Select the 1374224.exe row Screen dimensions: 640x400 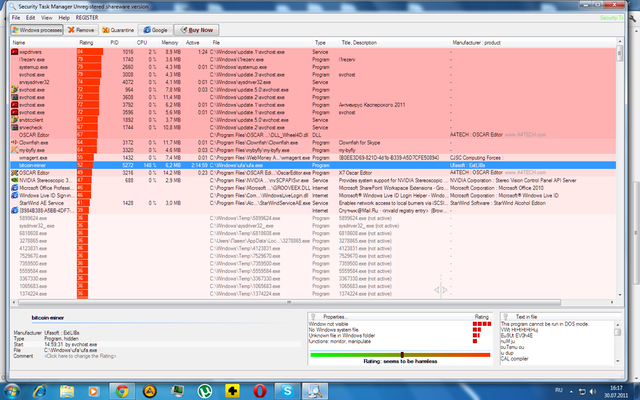pos(313,293)
